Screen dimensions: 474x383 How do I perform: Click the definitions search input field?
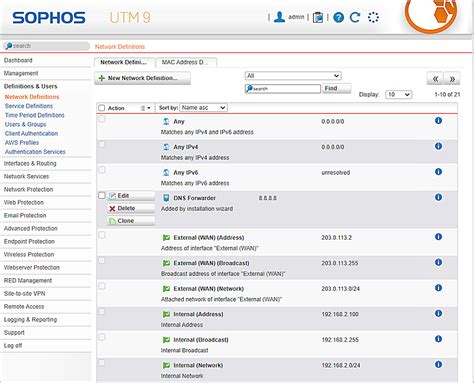coord(283,89)
